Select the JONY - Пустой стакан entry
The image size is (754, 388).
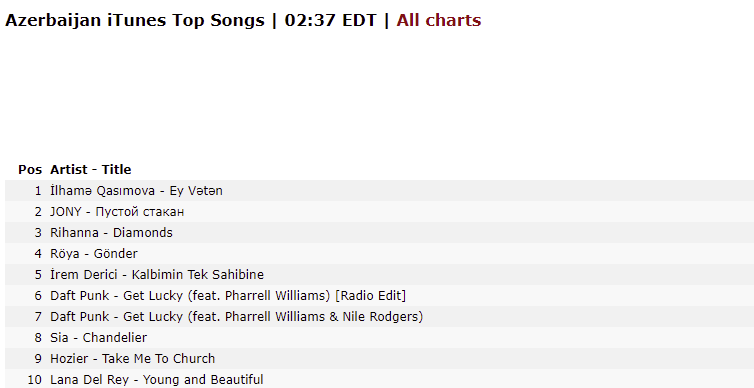117,212
